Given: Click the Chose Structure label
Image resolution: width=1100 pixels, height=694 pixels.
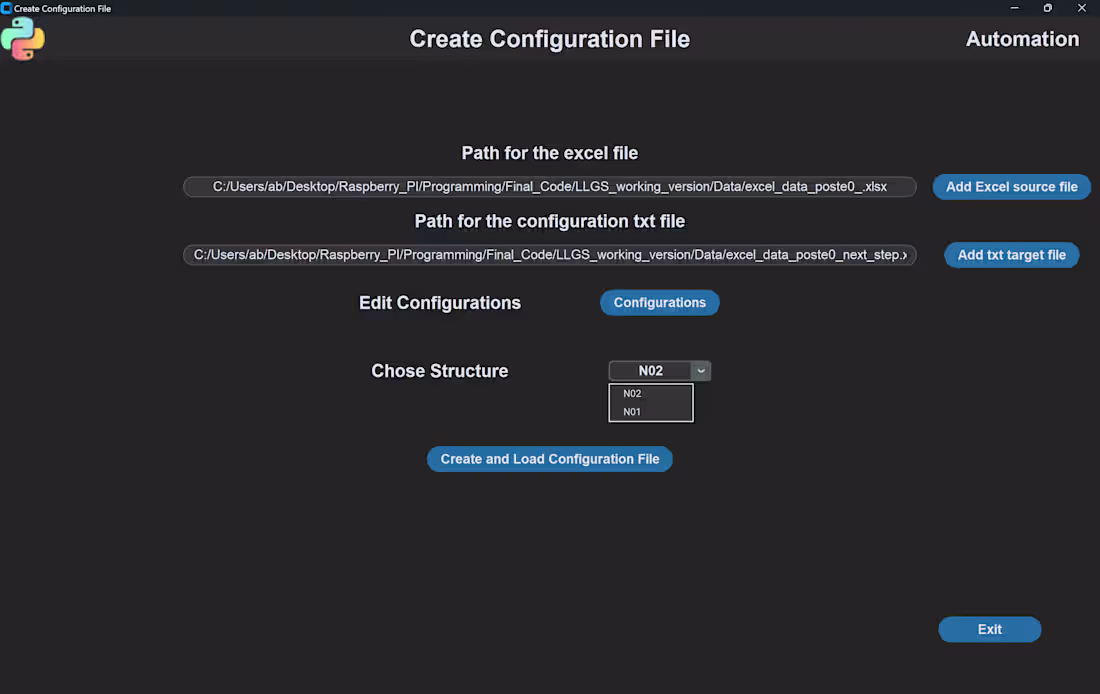Looking at the screenshot, I should tap(440, 370).
